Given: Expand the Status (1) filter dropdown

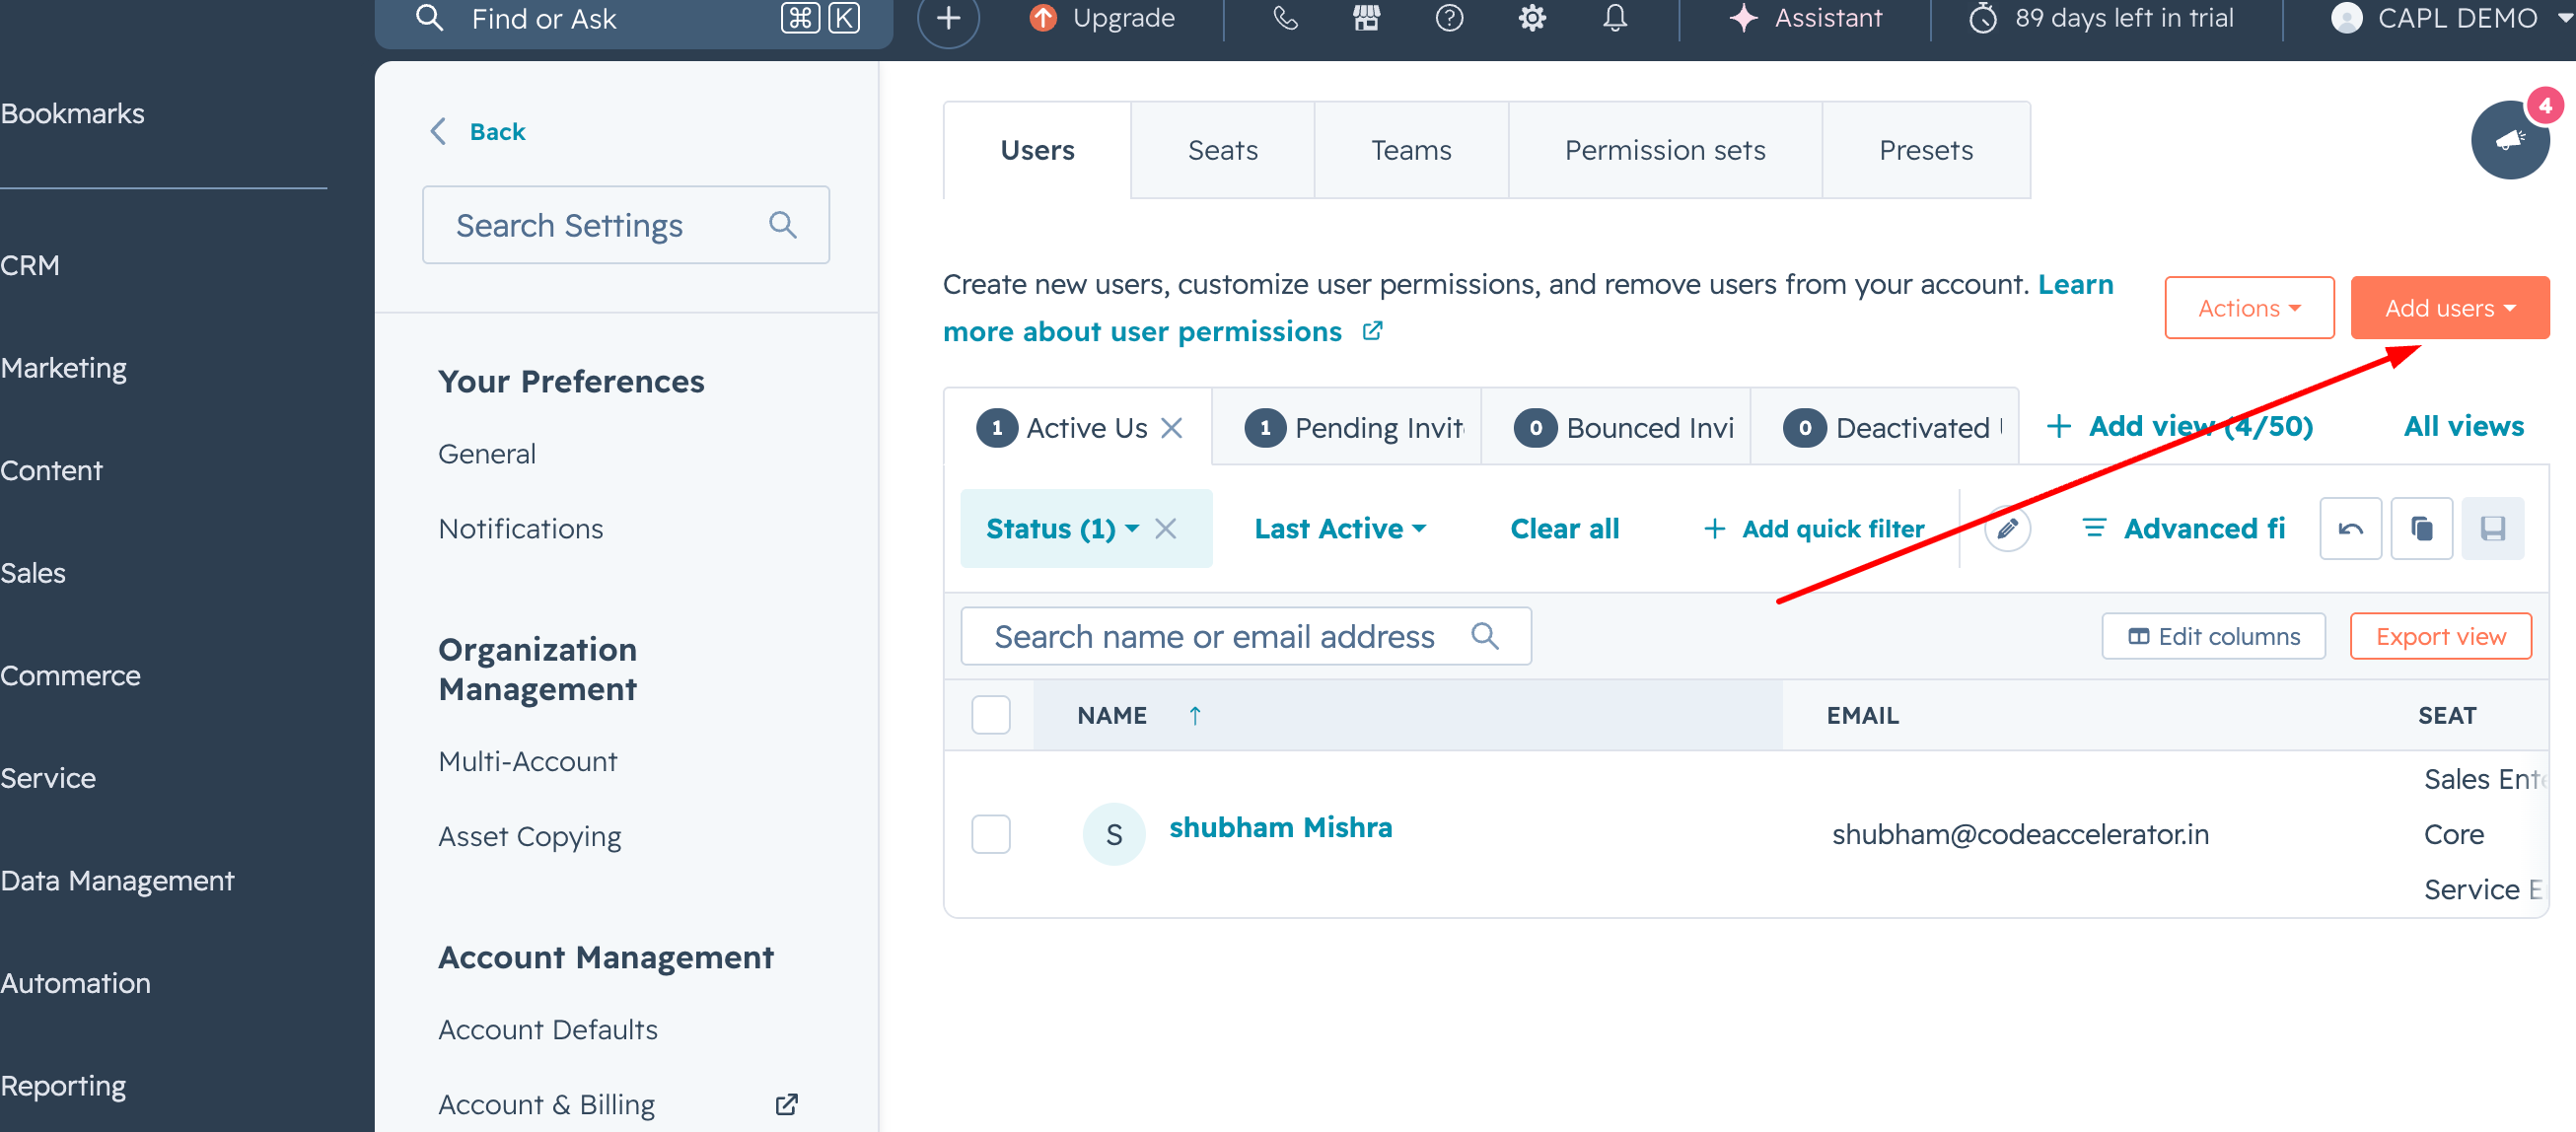Looking at the screenshot, I should [1061, 528].
